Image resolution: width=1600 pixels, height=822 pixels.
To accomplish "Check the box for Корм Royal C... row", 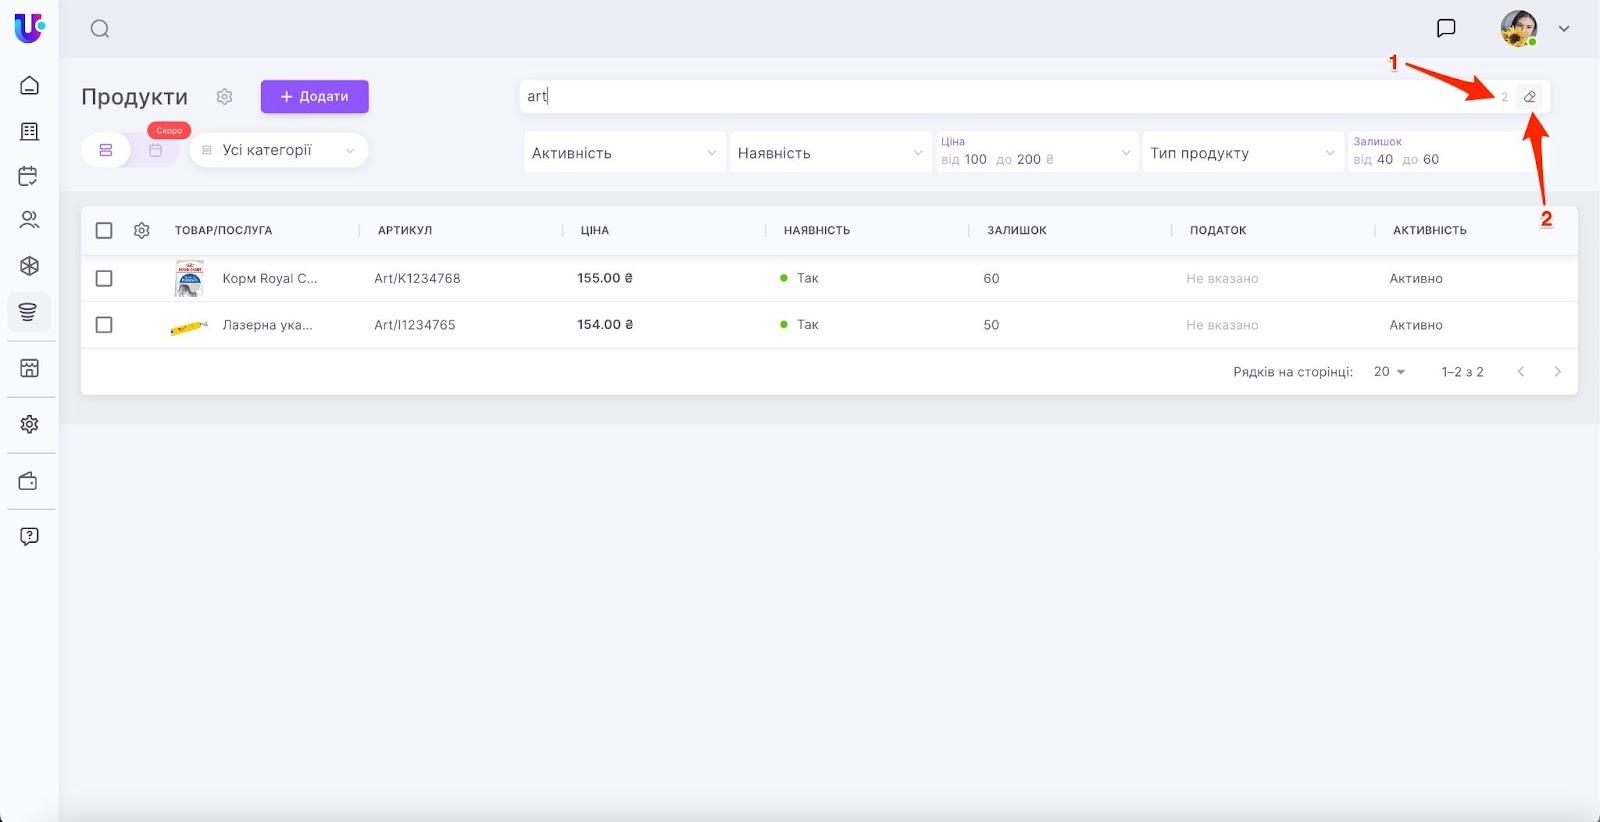I will [x=104, y=279].
